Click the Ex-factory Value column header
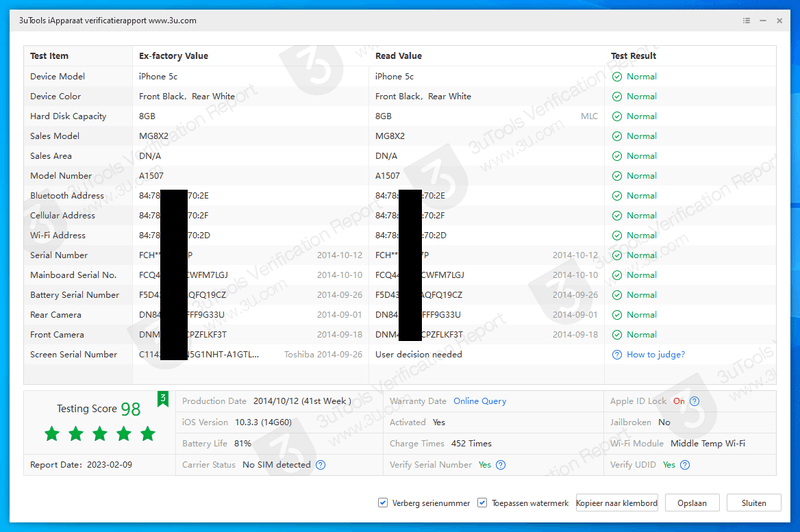Image resolution: width=800 pixels, height=532 pixels. (x=173, y=56)
